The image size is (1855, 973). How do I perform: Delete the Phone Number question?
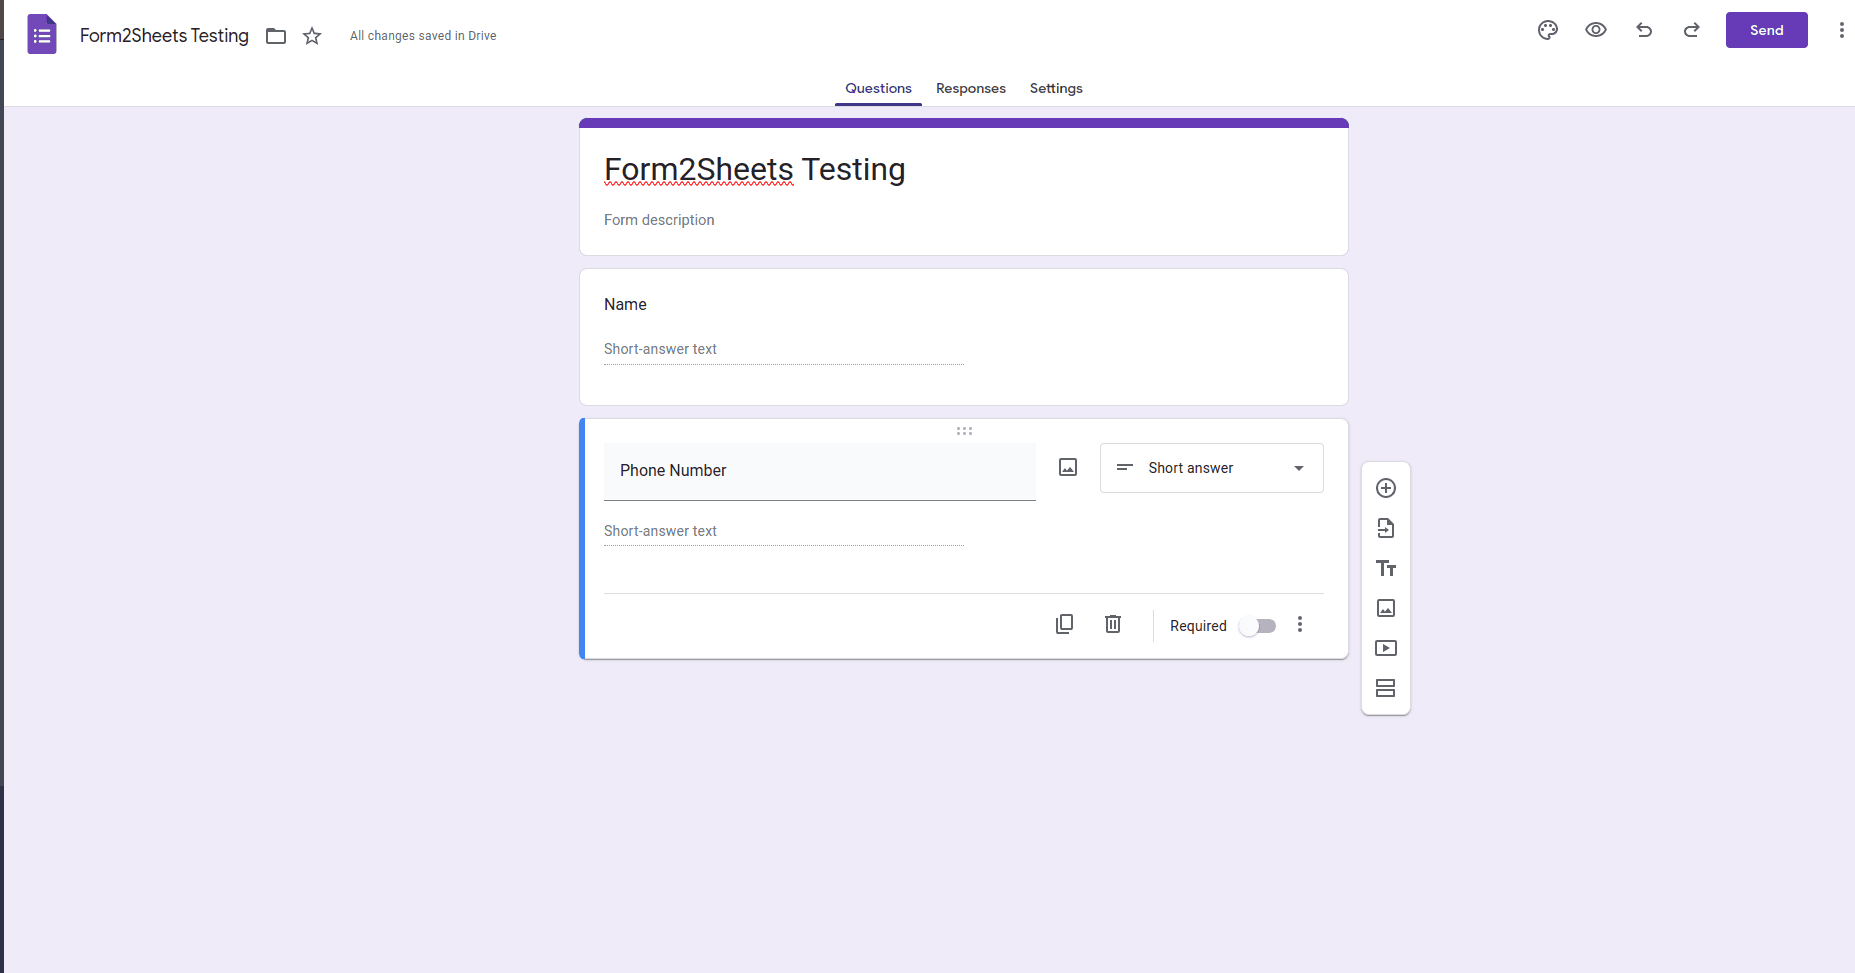tap(1113, 624)
